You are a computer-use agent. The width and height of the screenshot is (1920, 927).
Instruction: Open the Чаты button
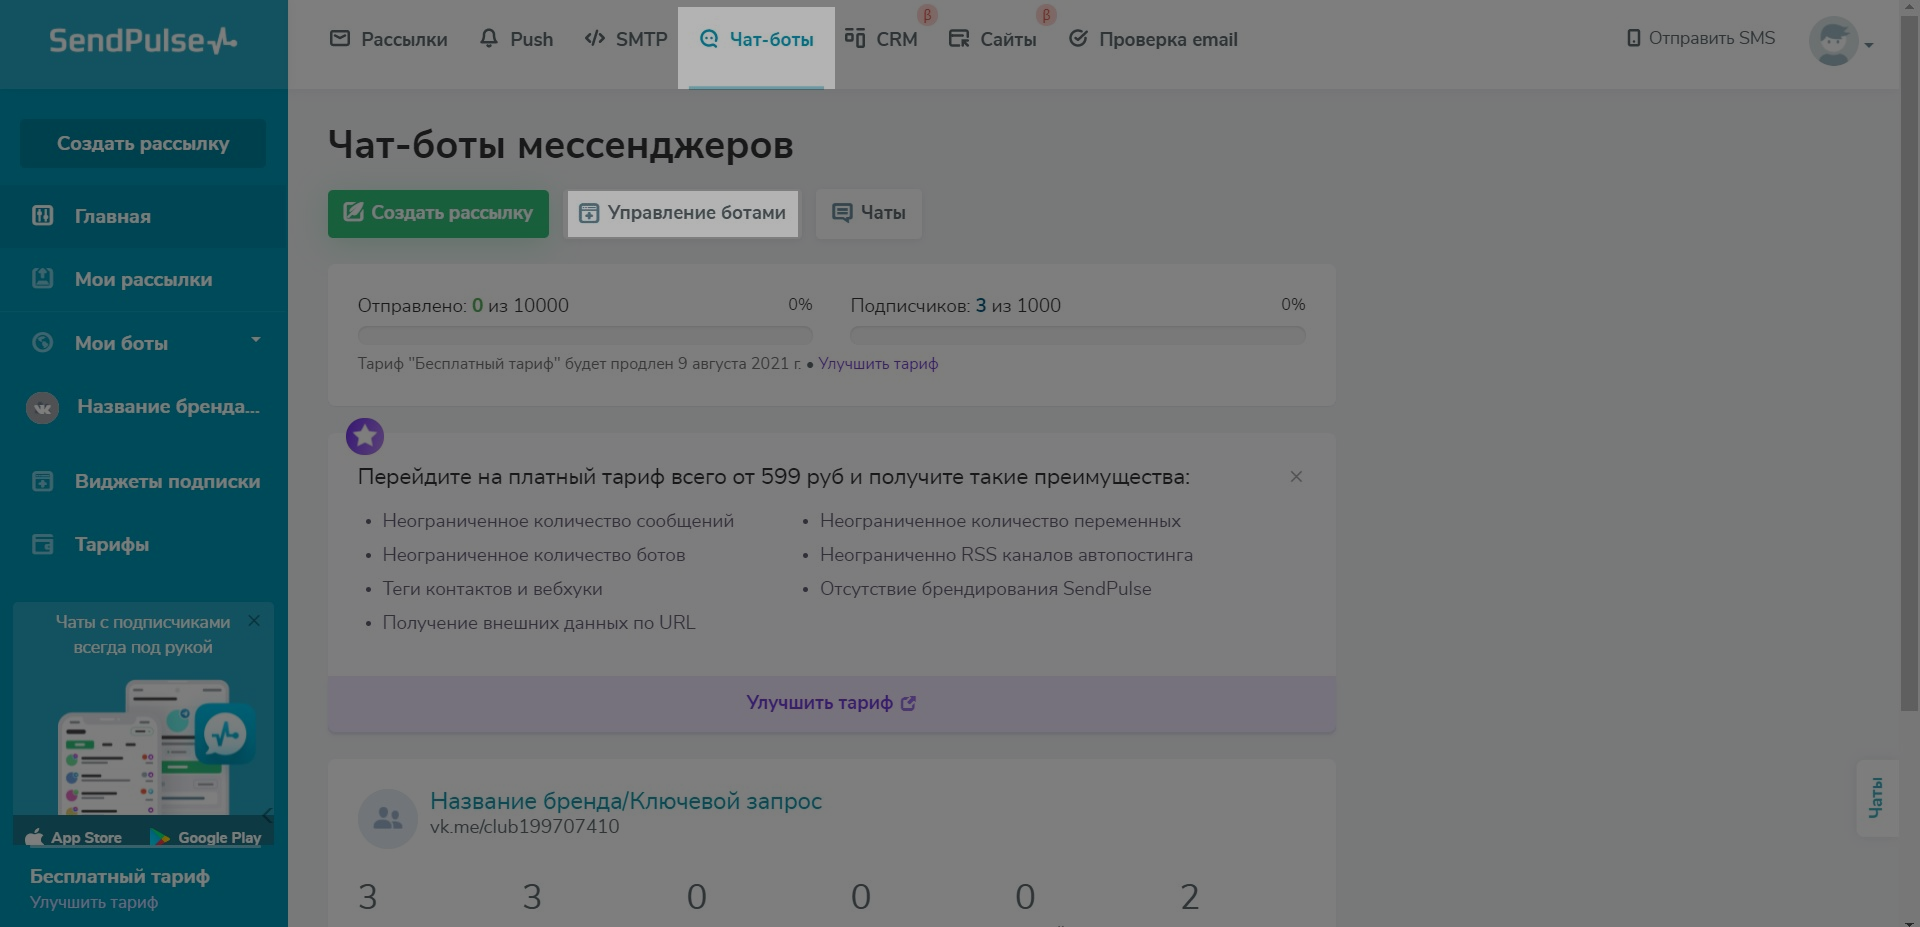tap(869, 213)
